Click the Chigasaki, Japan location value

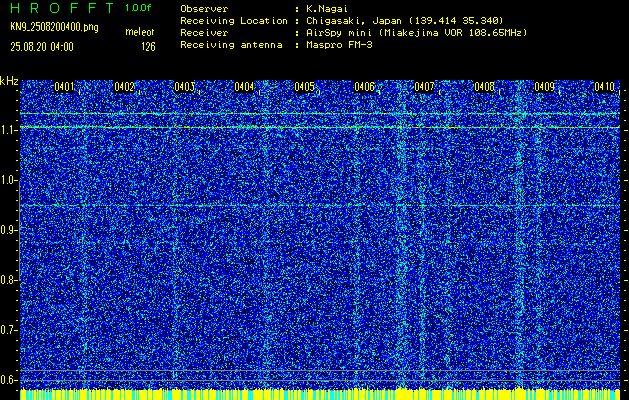point(405,20)
